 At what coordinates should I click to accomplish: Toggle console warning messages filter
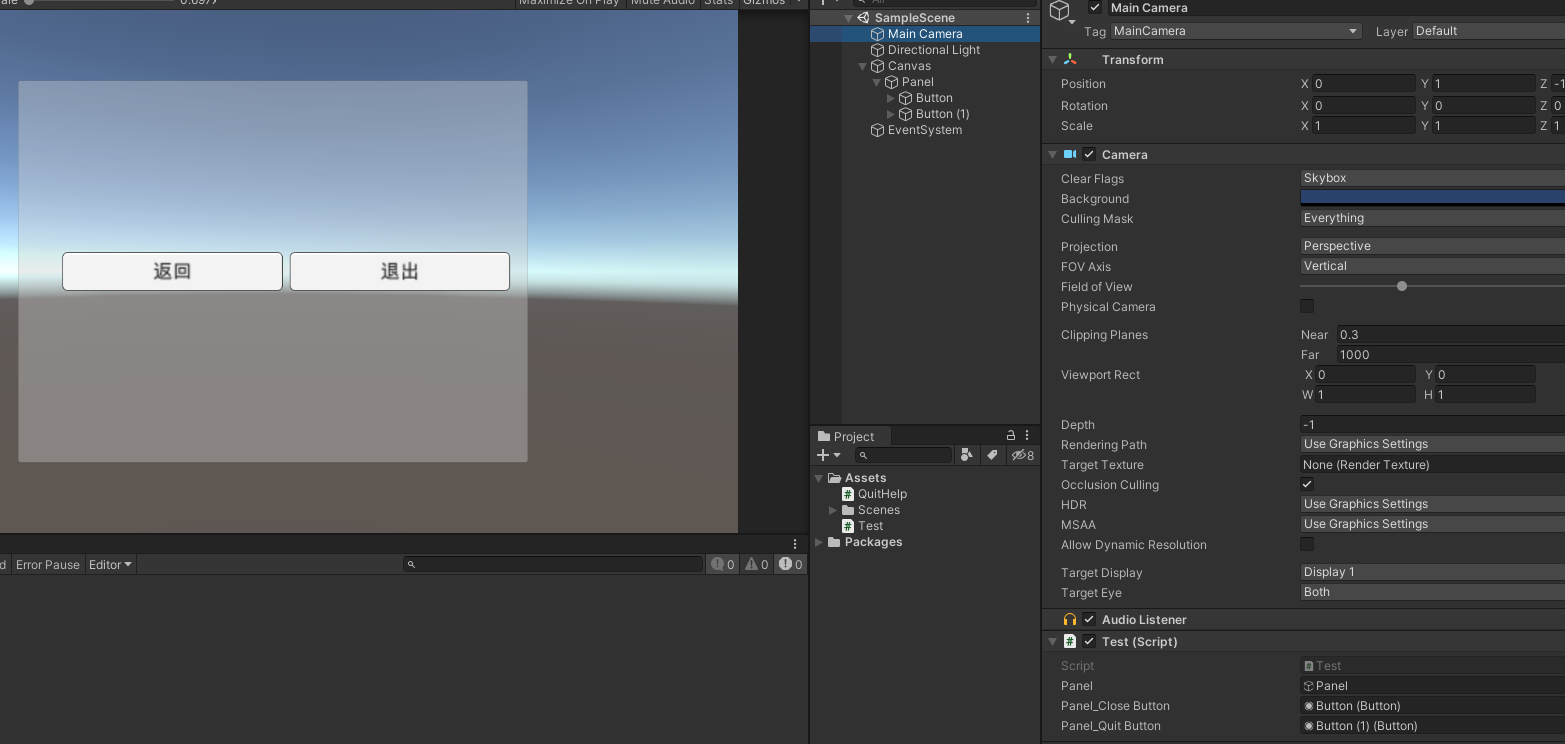(757, 565)
